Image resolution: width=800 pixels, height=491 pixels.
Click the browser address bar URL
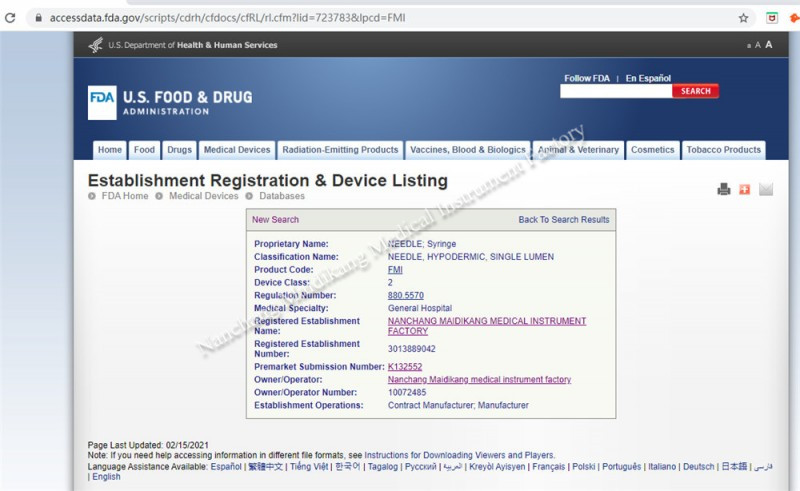click(x=227, y=18)
